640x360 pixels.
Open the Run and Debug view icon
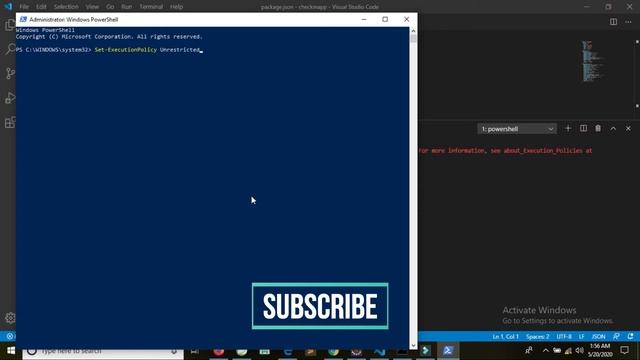[x=10, y=98]
